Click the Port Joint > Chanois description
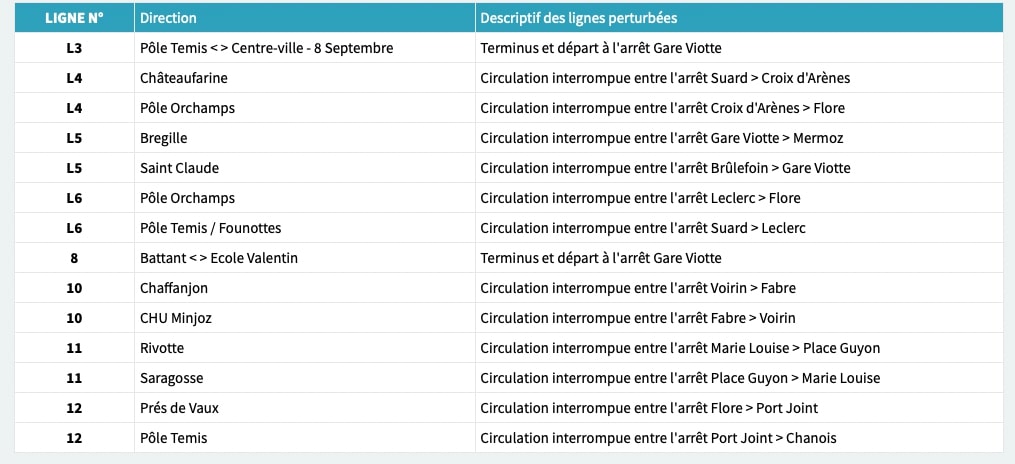Viewport: 1015px width, 464px height. click(658, 438)
